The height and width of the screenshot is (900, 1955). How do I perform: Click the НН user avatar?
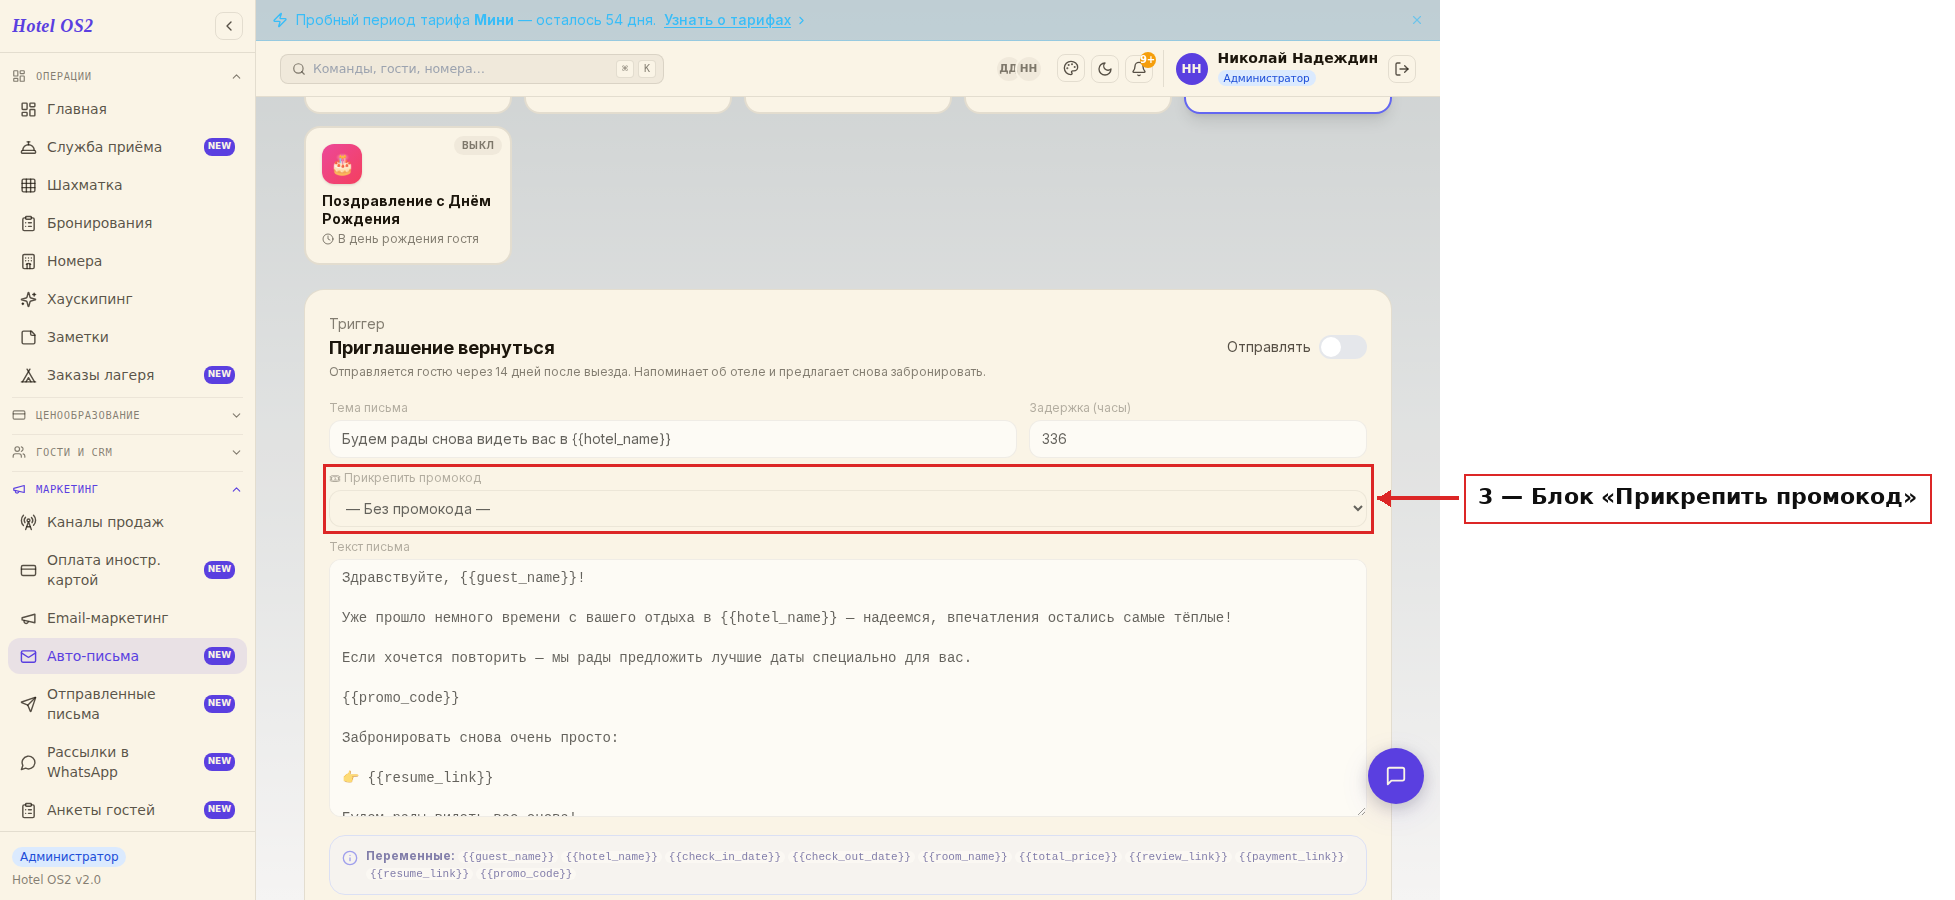click(1191, 68)
